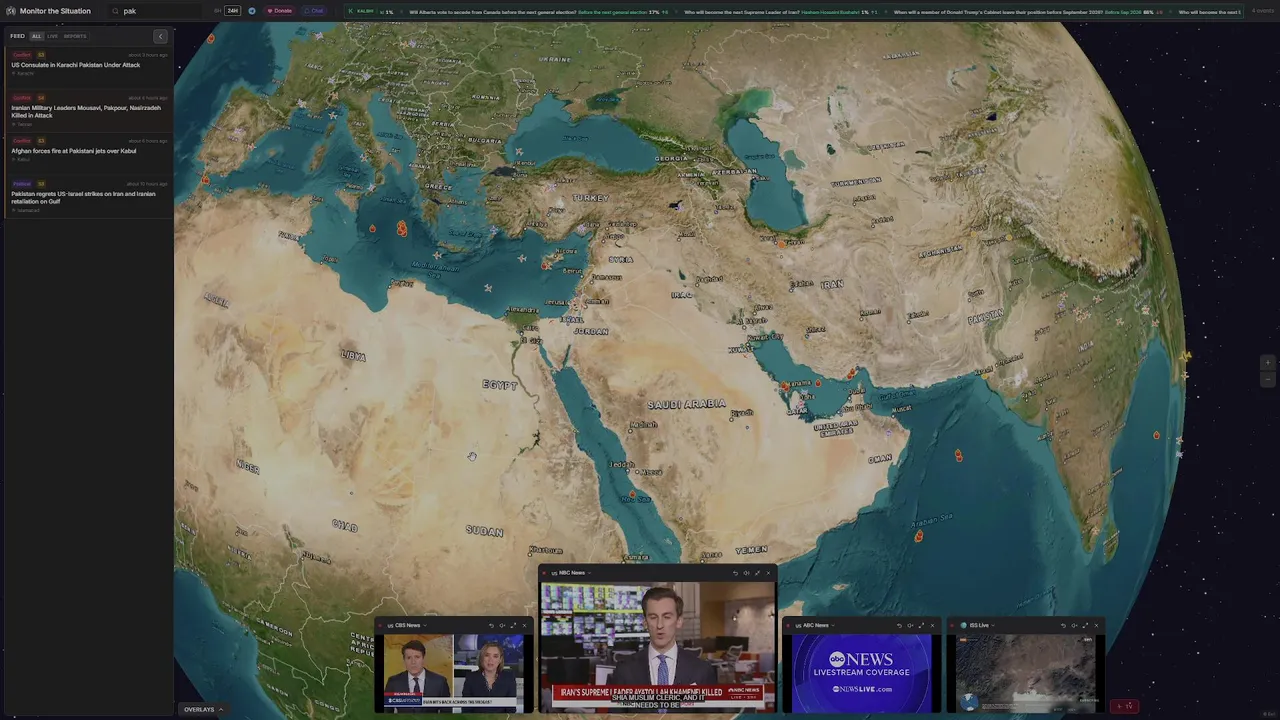Toggle audio on the ABC News stream
The image size is (1280, 720).
coord(910,625)
